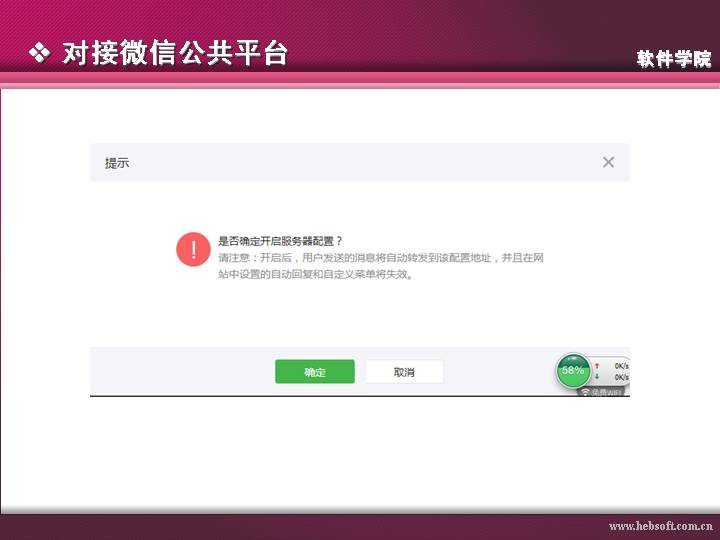Click the gray 请注意 notice paragraph
720x540 pixels.
point(381,265)
